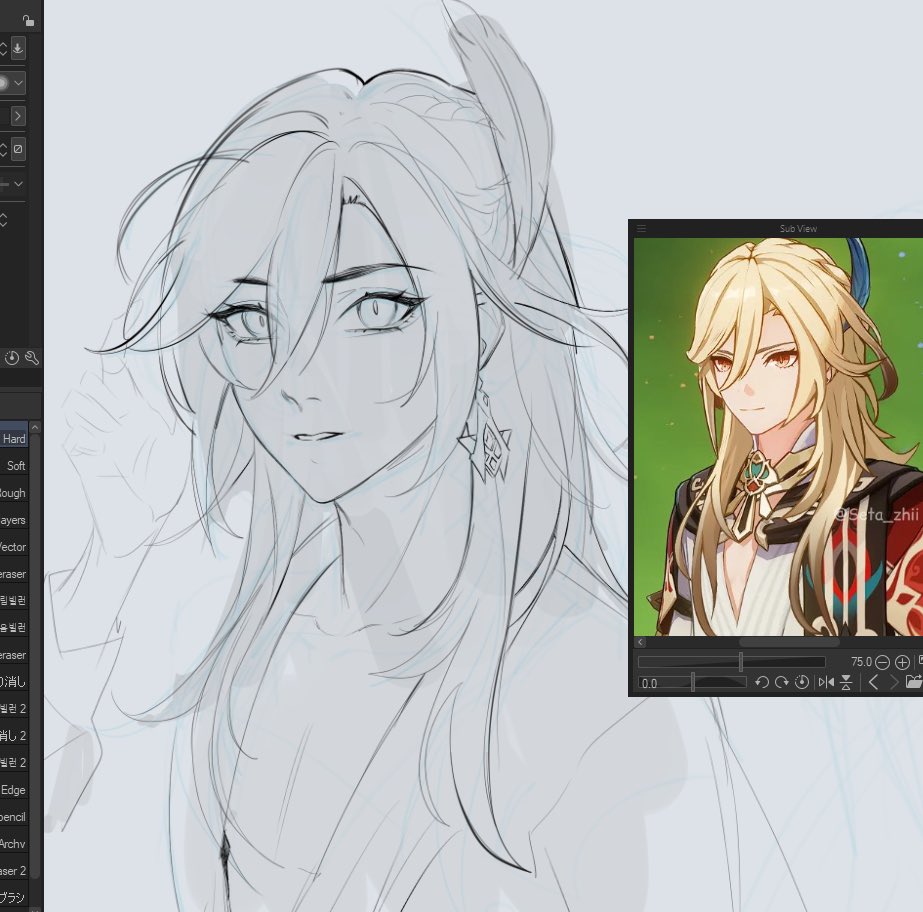Click the Sub View zoom out minus icon
The width and height of the screenshot is (923, 912).
882,662
